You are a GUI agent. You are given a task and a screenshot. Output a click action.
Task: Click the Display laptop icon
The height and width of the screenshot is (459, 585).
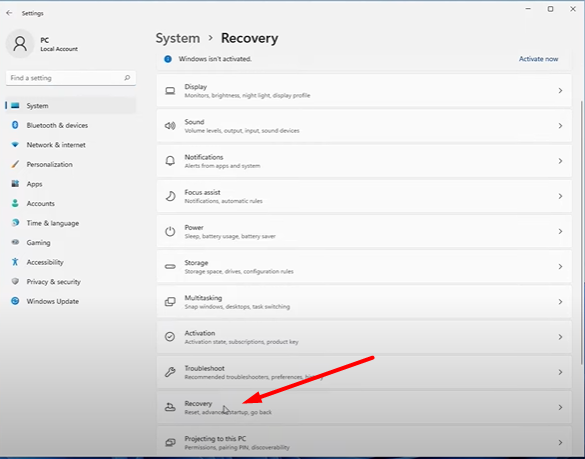(170, 91)
